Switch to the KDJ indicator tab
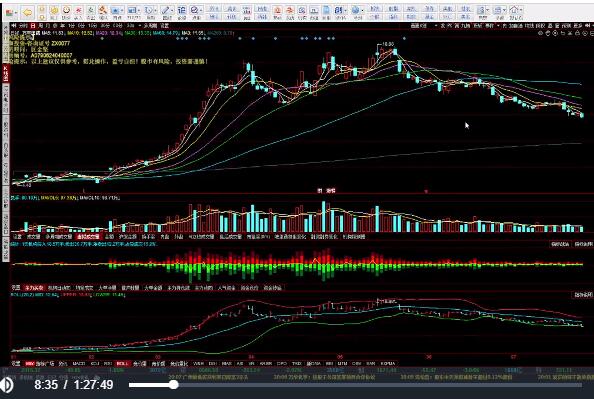Image resolution: width=594 pixels, height=399 pixels. pos(95,363)
